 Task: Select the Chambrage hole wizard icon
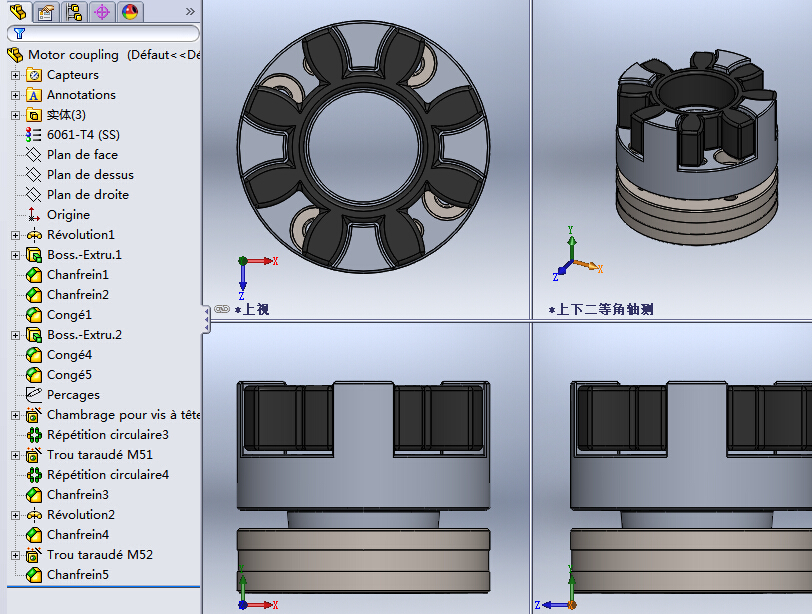tap(34, 415)
